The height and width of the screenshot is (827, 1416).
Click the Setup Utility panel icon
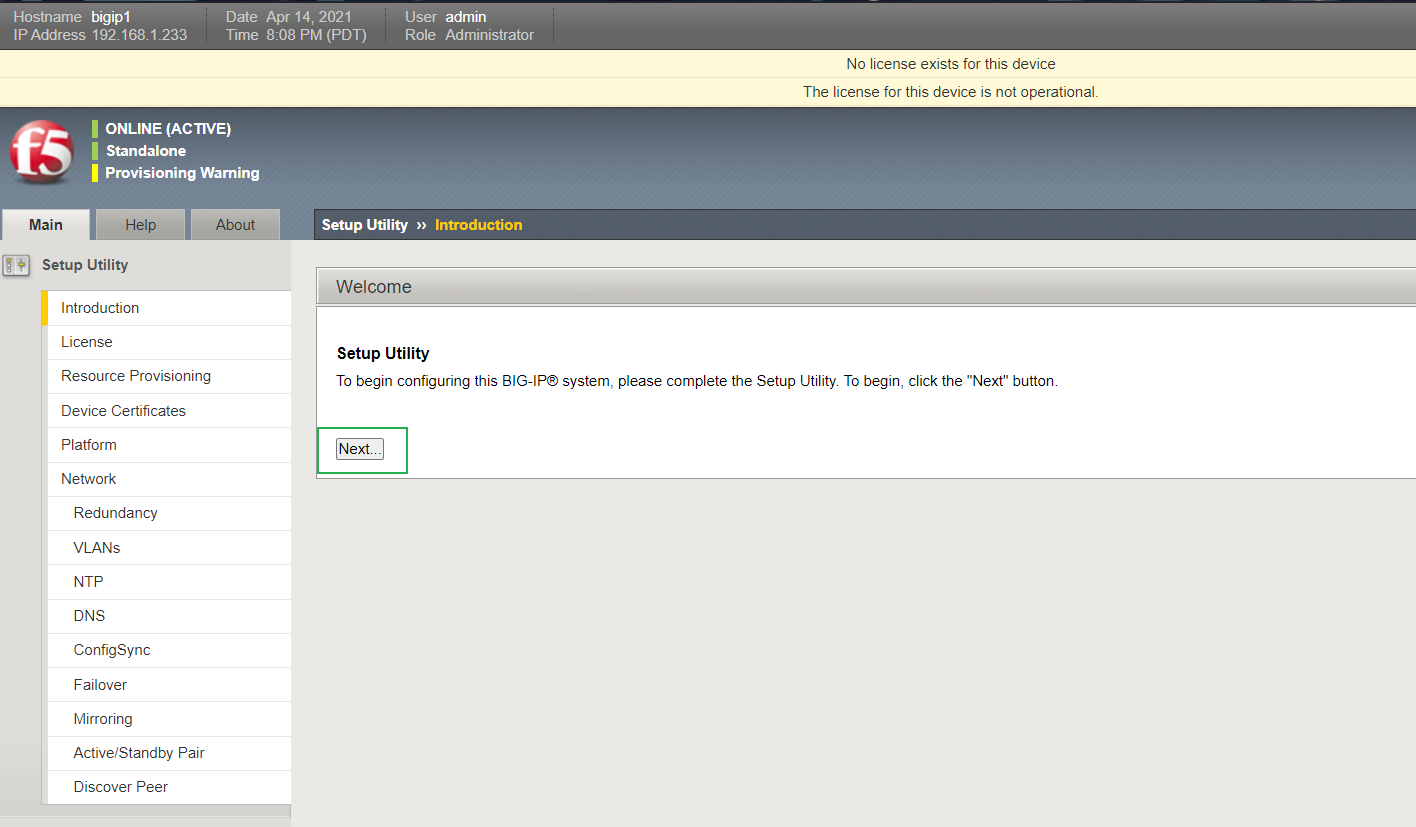coord(16,265)
